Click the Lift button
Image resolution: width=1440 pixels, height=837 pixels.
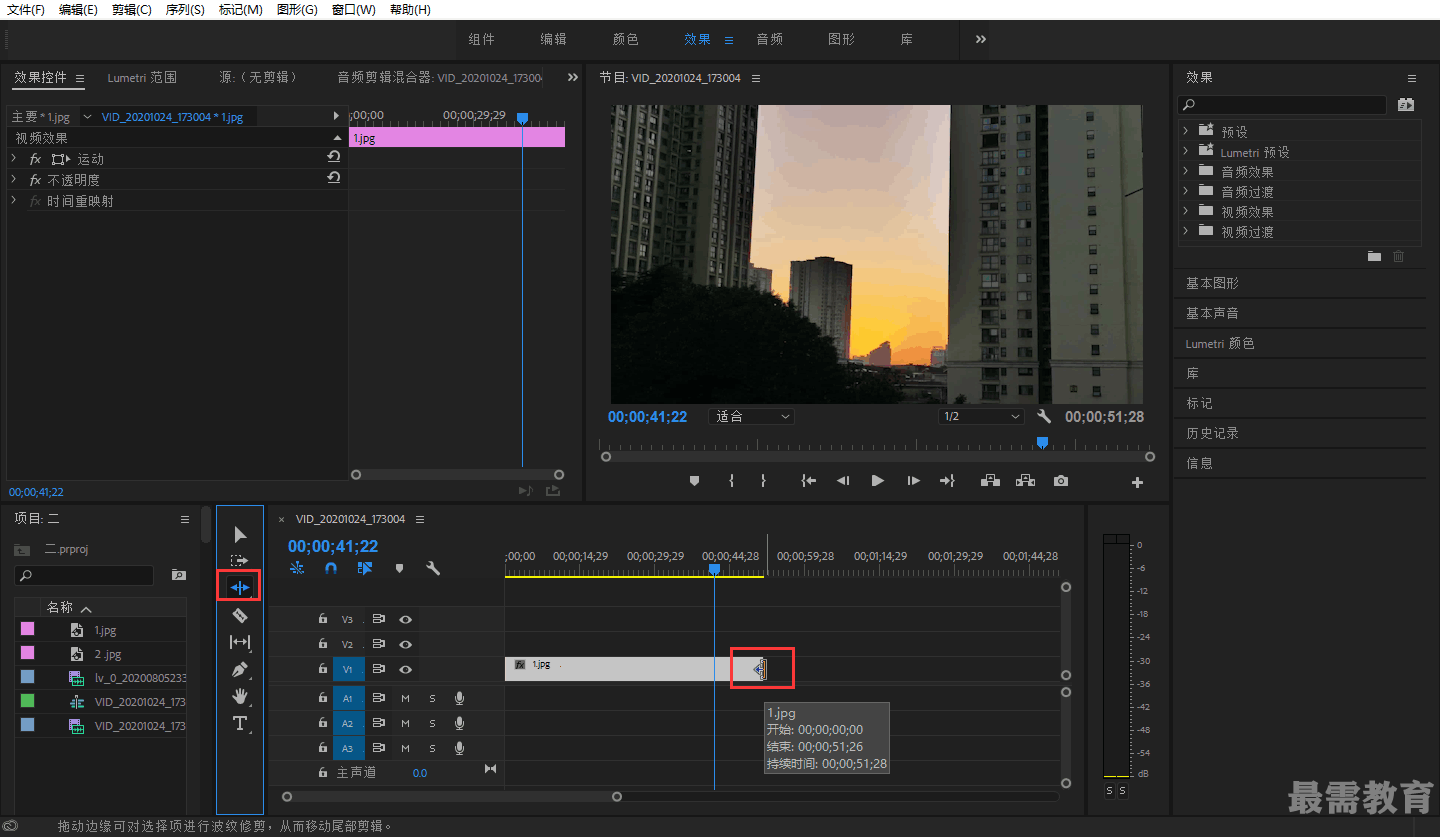[x=990, y=481]
